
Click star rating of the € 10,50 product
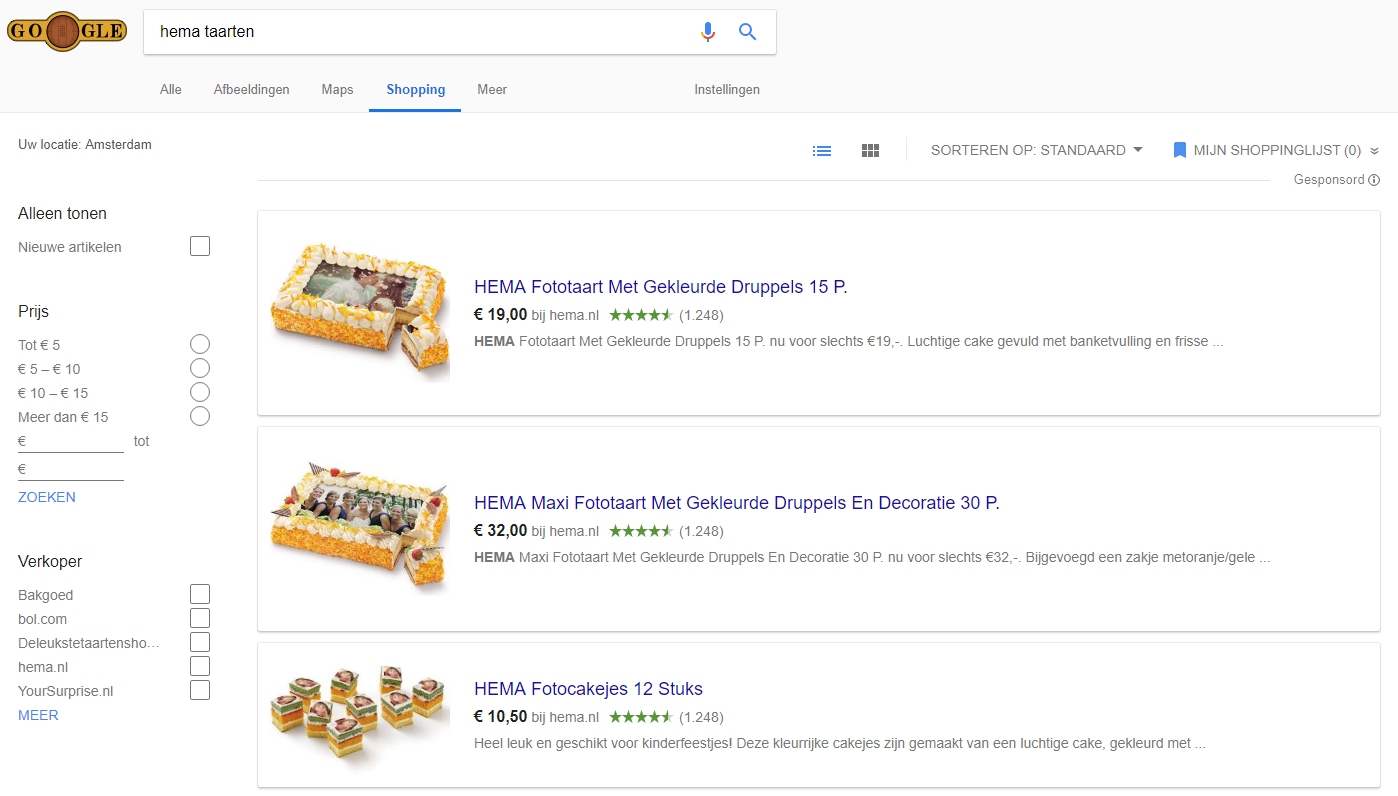pyautogui.click(x=641, y=717)
